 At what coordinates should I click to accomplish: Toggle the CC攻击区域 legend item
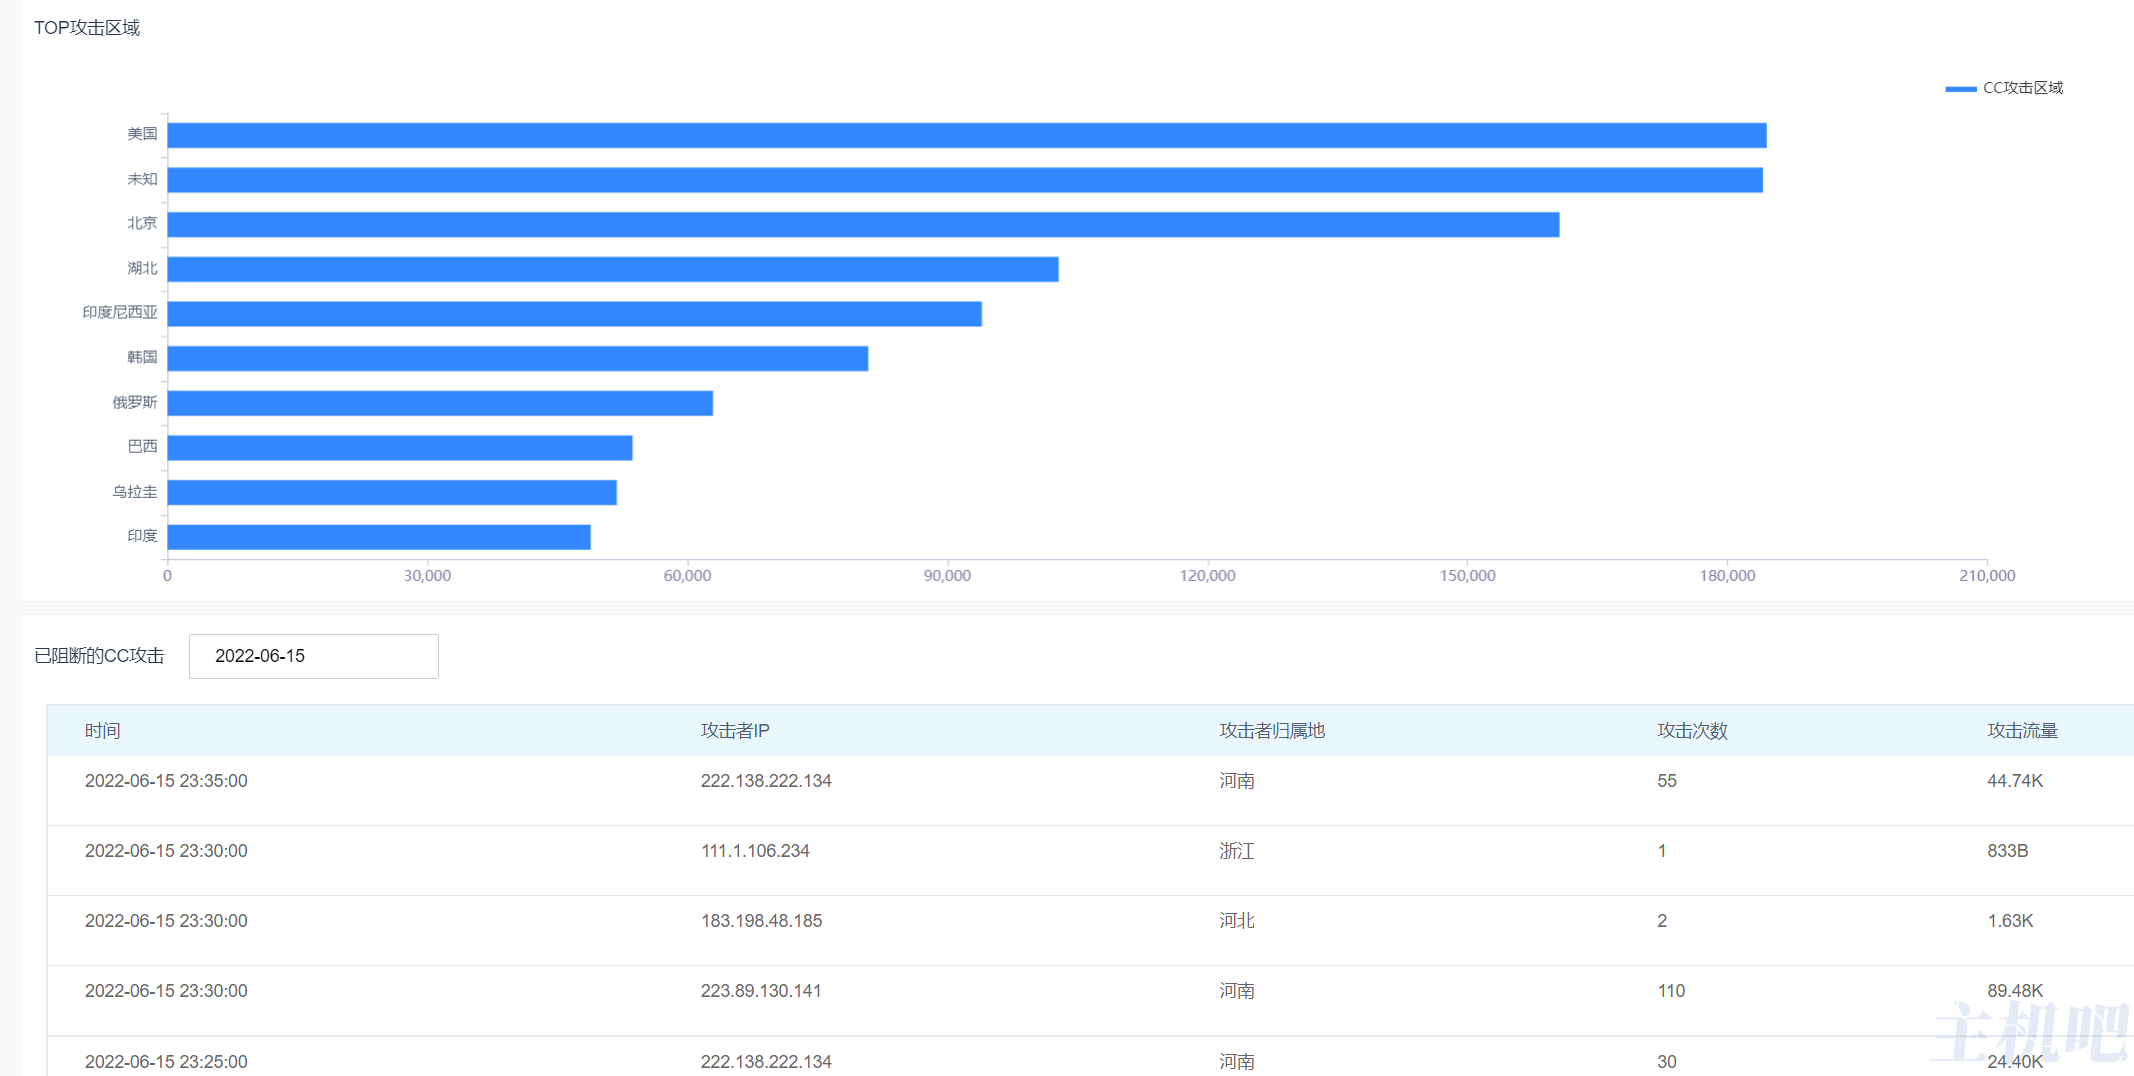pos(2004,88)
